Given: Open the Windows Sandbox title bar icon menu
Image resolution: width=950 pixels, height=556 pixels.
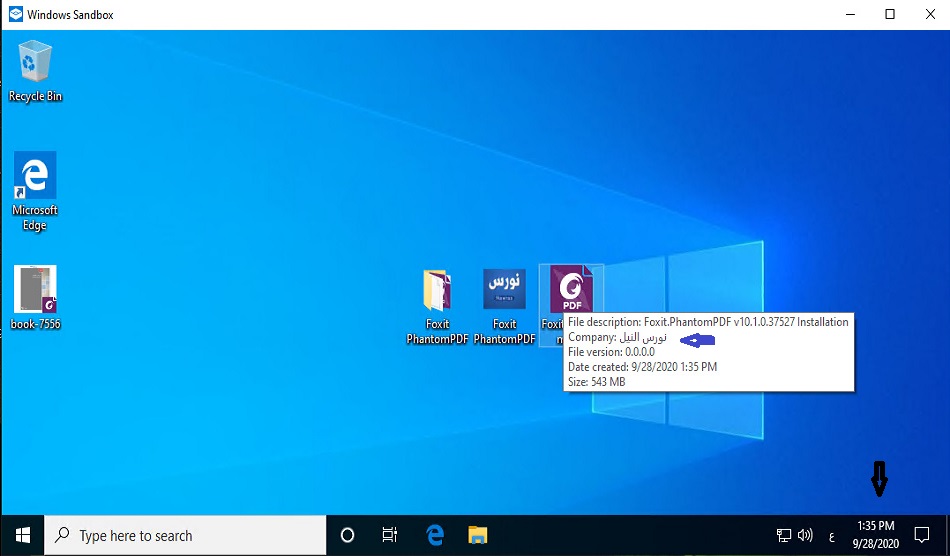Looking at the screenshot, I should (x=15, y=14).
